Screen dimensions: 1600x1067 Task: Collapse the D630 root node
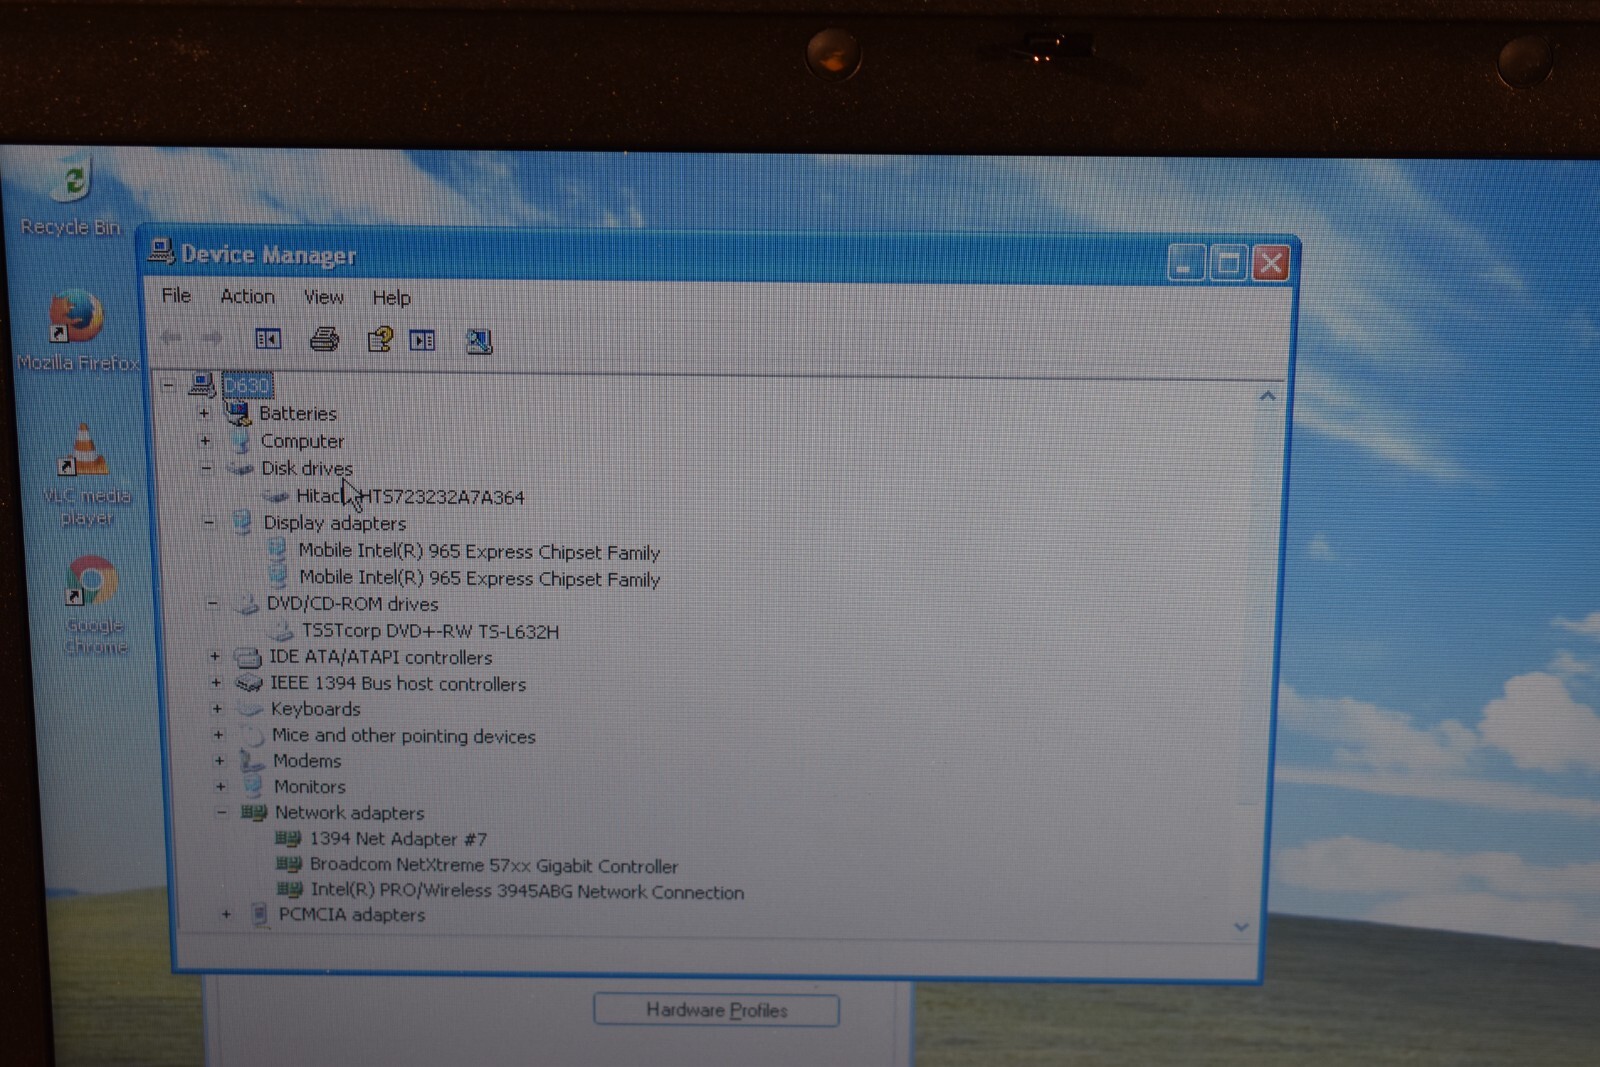pos(168,385)
